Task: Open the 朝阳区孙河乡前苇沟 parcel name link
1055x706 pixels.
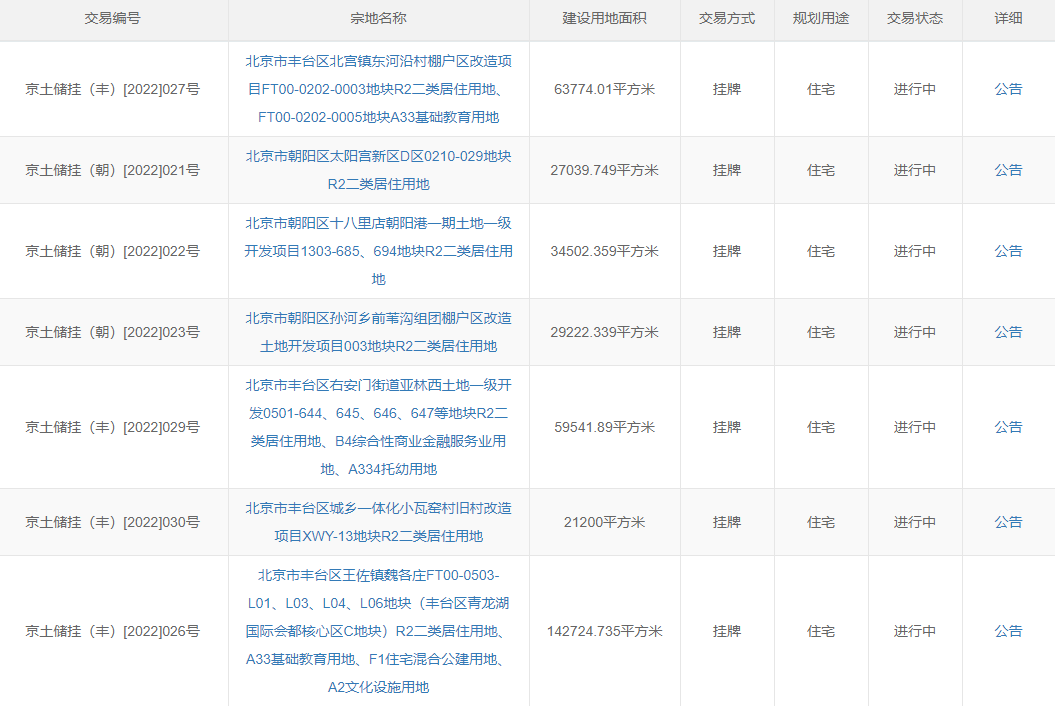Action: click(378, 332)
